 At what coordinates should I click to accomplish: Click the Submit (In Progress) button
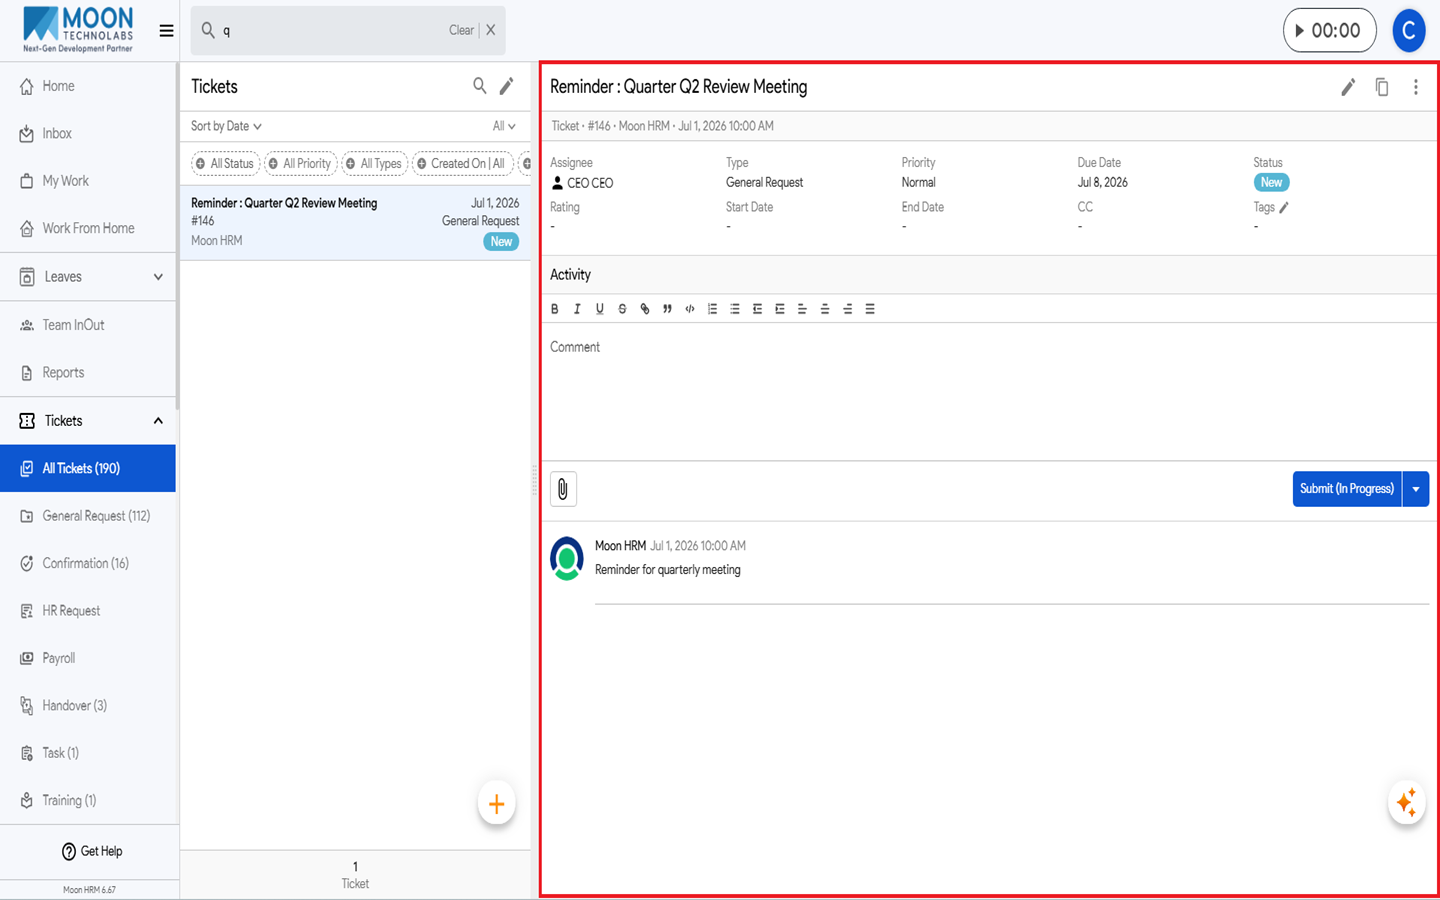pyautogui.click(x=1347, y=489)
